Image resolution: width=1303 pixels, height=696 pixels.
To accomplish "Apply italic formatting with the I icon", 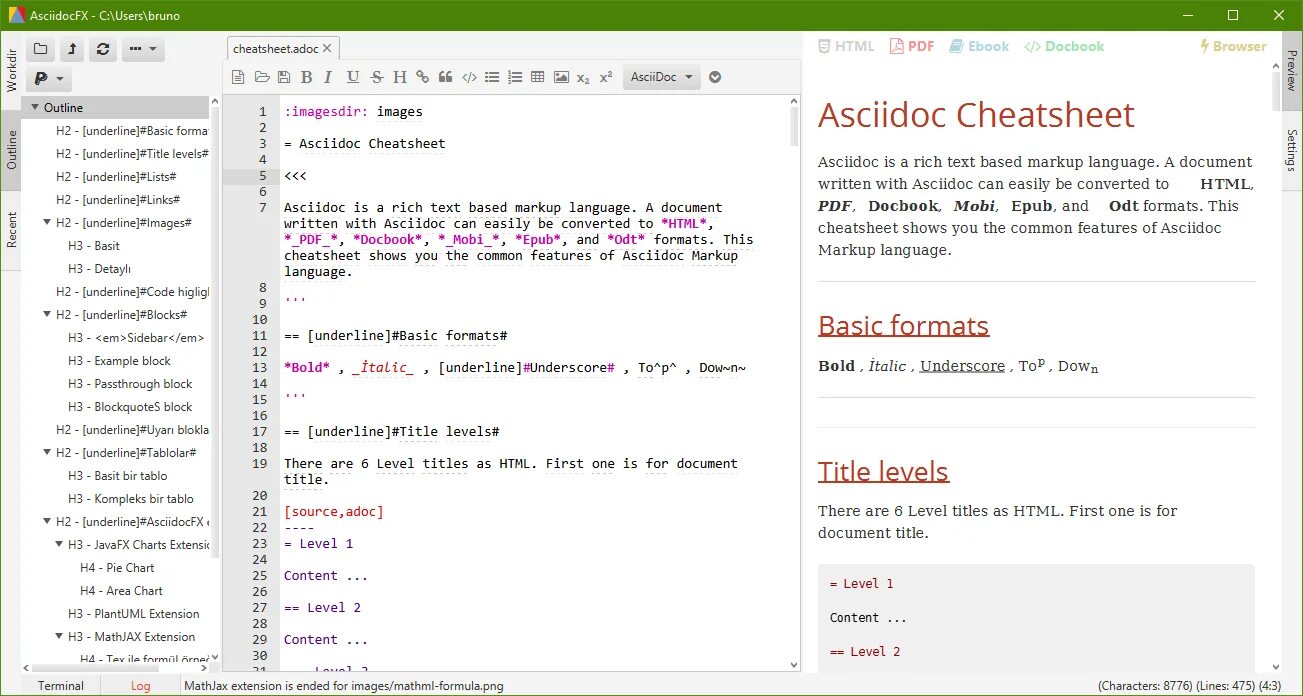I will pyautogui.click(x=328, y=77).
